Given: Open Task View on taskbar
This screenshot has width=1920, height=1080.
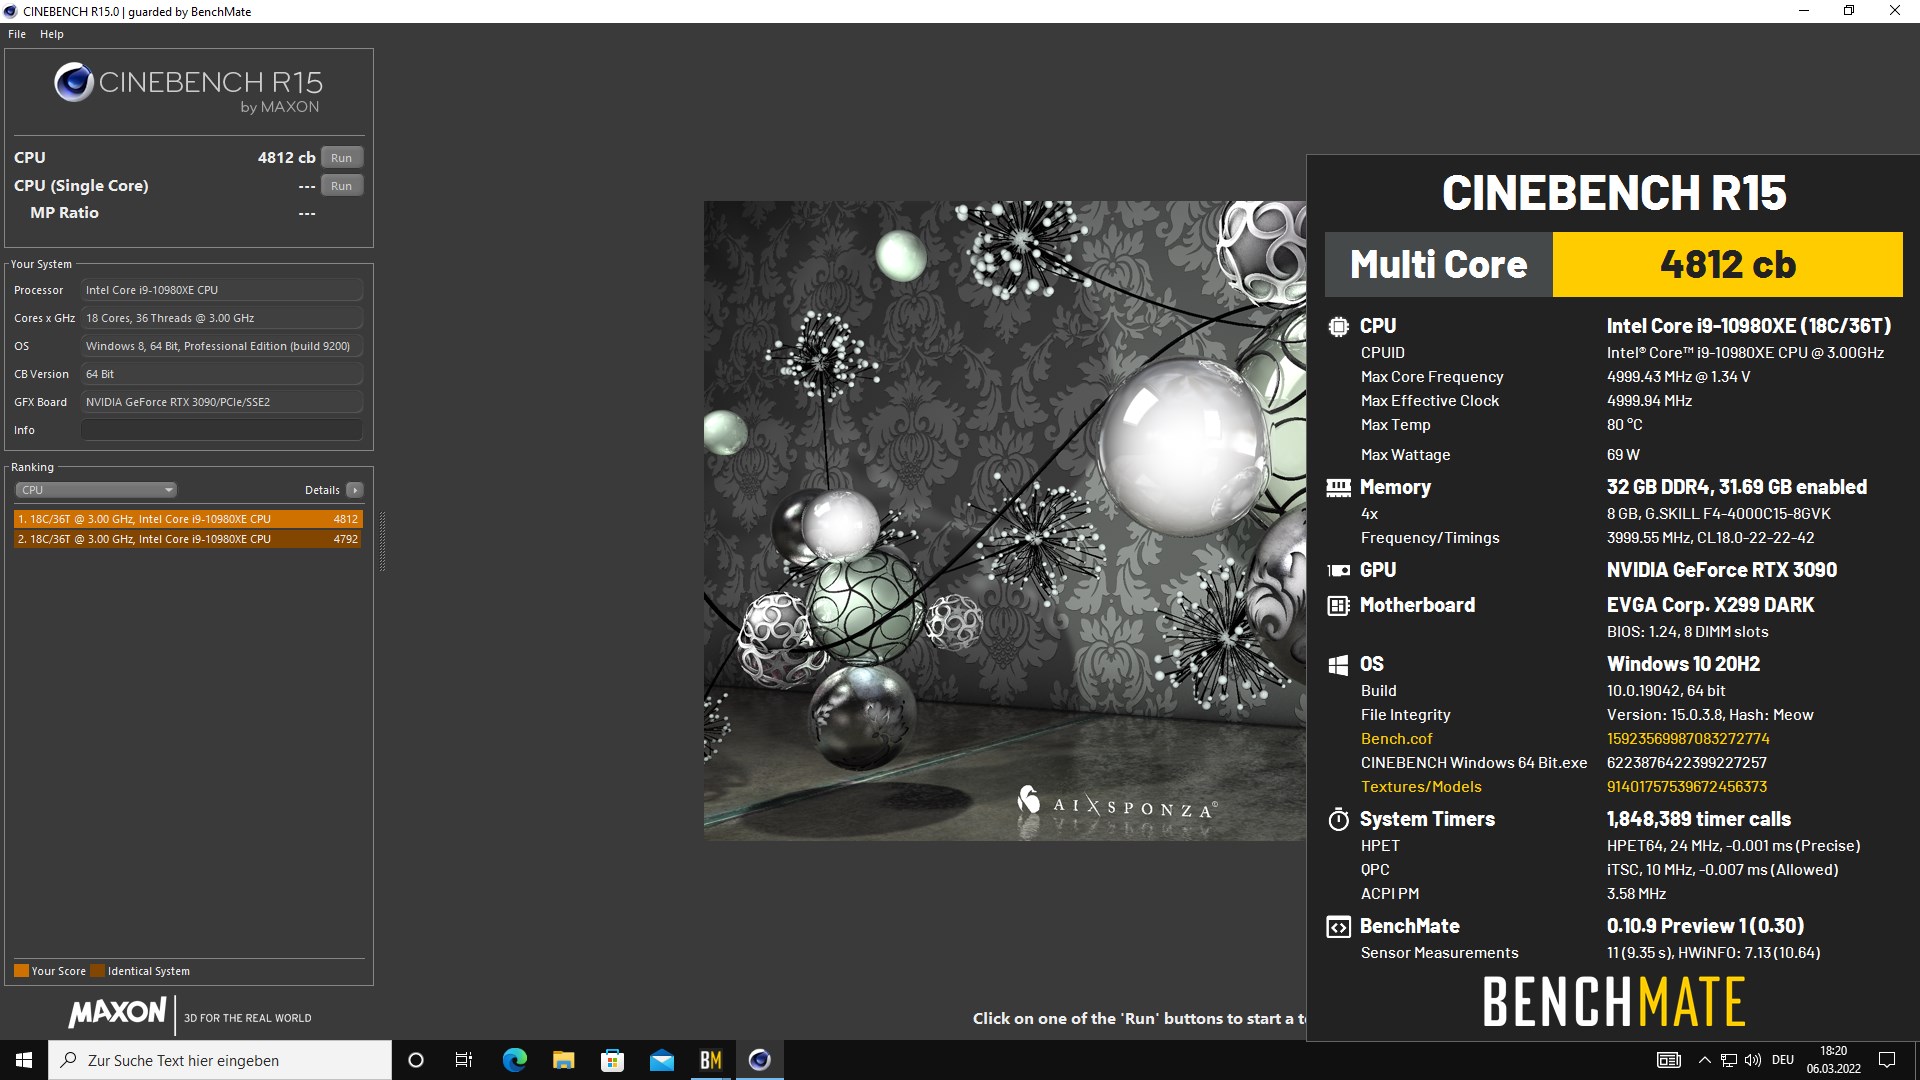Looking at the screenshot, I should 464,1060.
